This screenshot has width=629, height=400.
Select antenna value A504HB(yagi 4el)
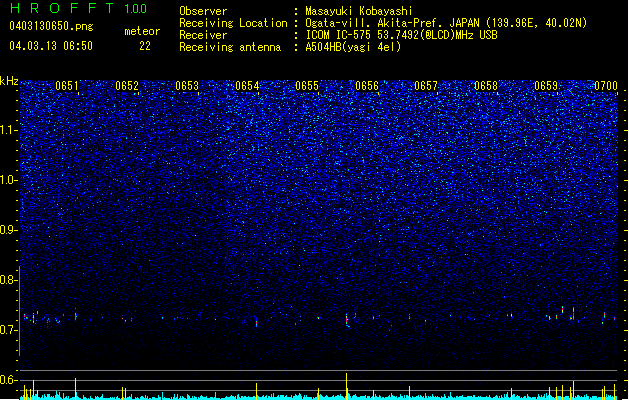(x=353, y=47)
